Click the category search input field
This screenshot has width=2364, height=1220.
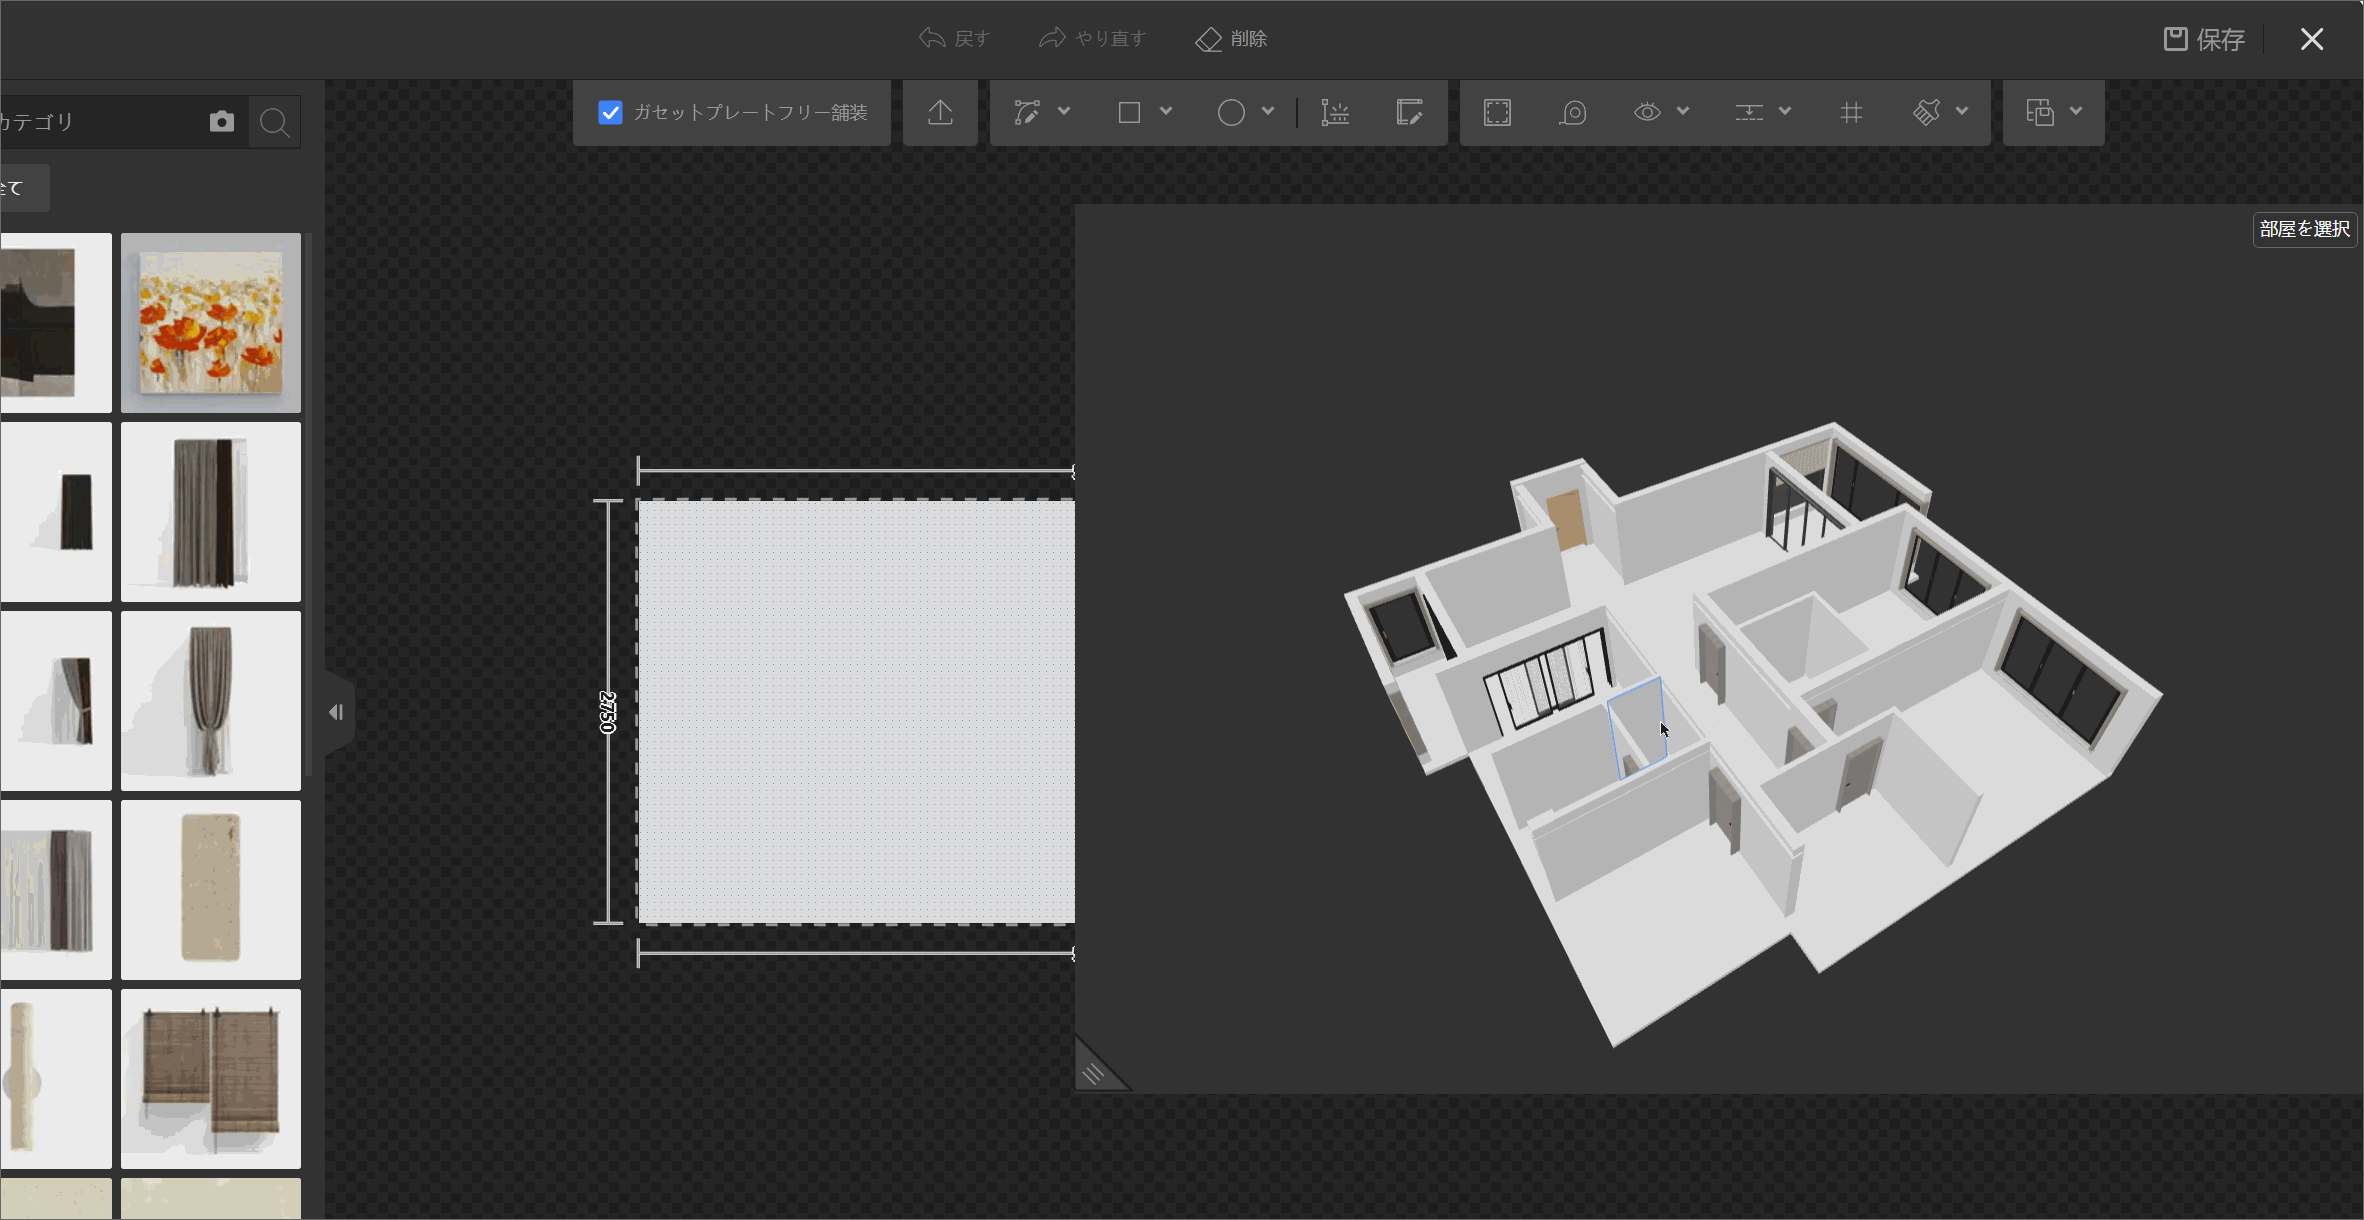(x=100, y=122)
